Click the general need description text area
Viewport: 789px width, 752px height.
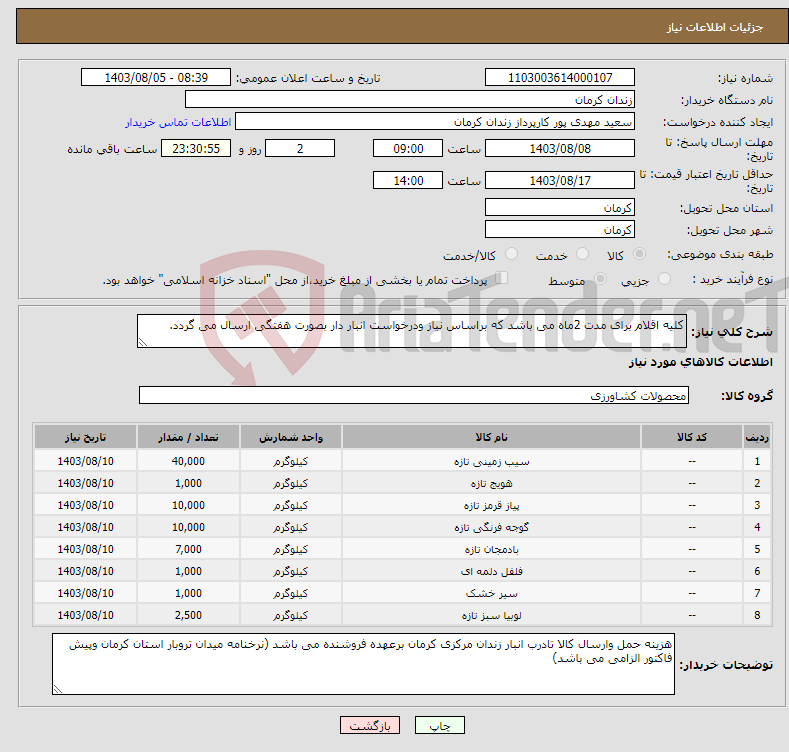click(412, 331)
